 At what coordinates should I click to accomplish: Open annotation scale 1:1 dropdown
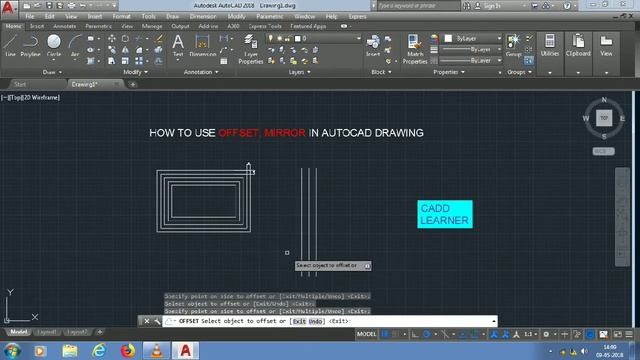[x=530, y=334]
